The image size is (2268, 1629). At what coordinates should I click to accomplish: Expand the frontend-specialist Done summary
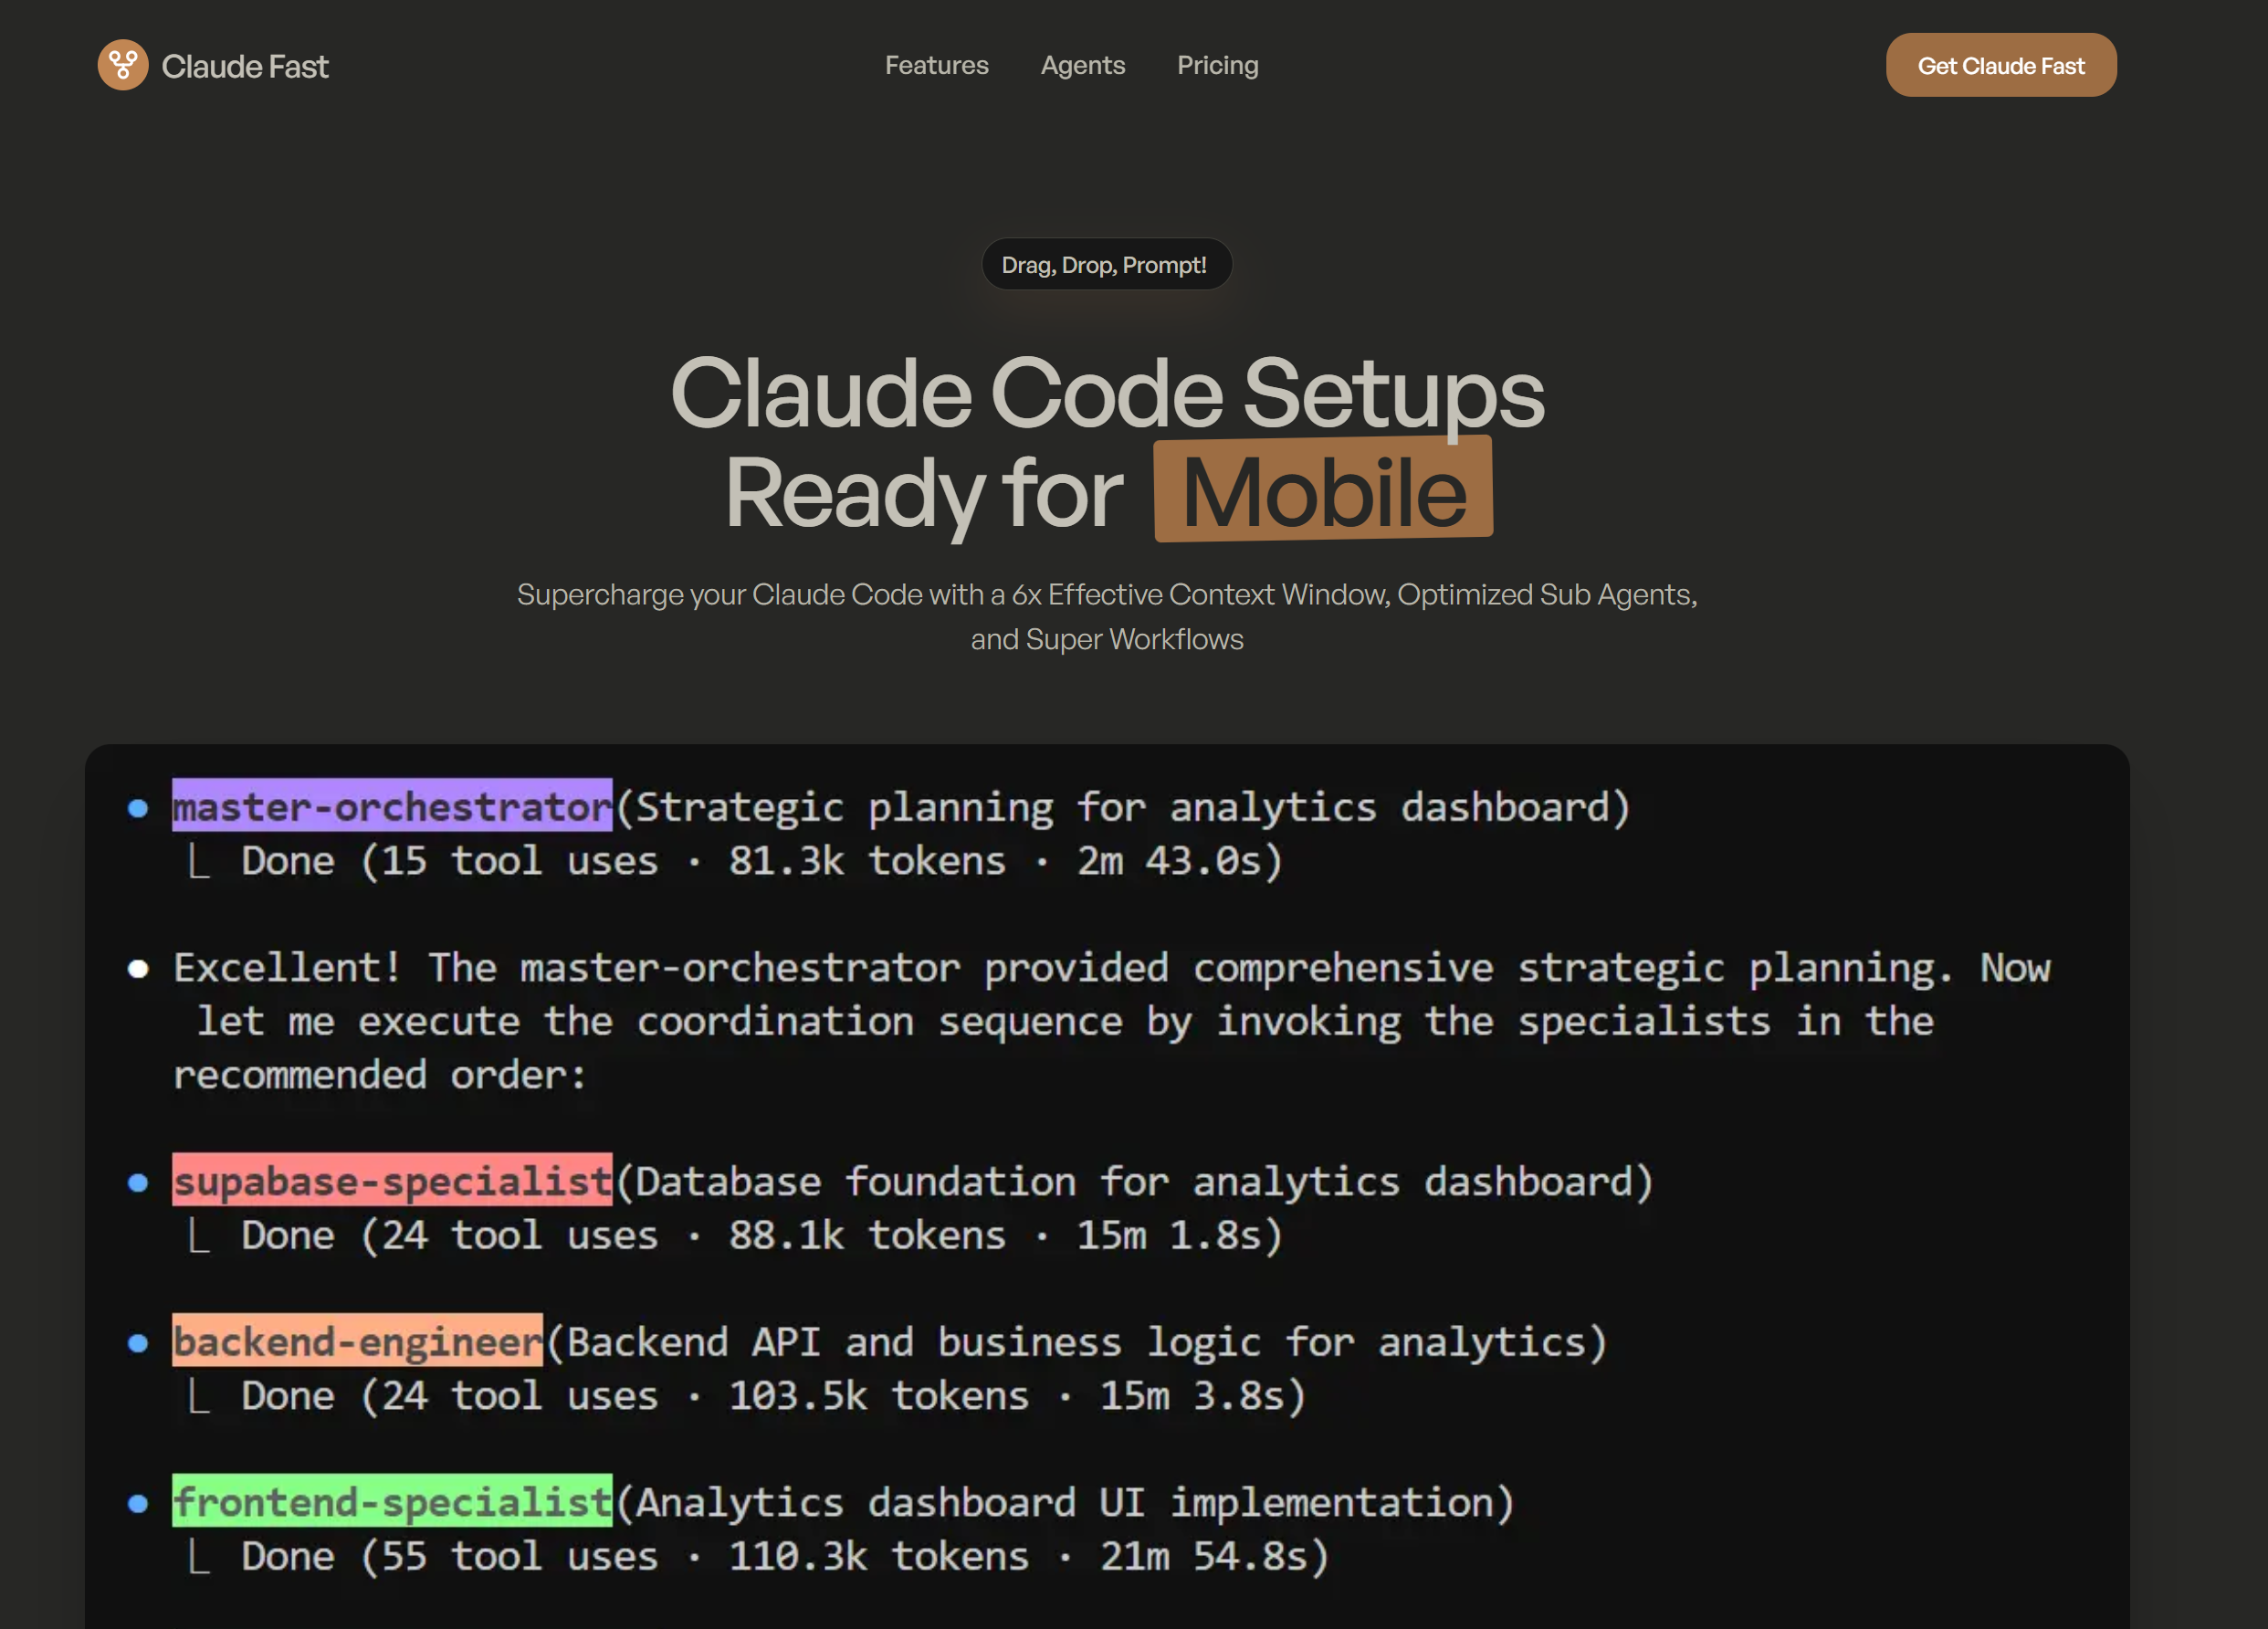coord(760,1556)
